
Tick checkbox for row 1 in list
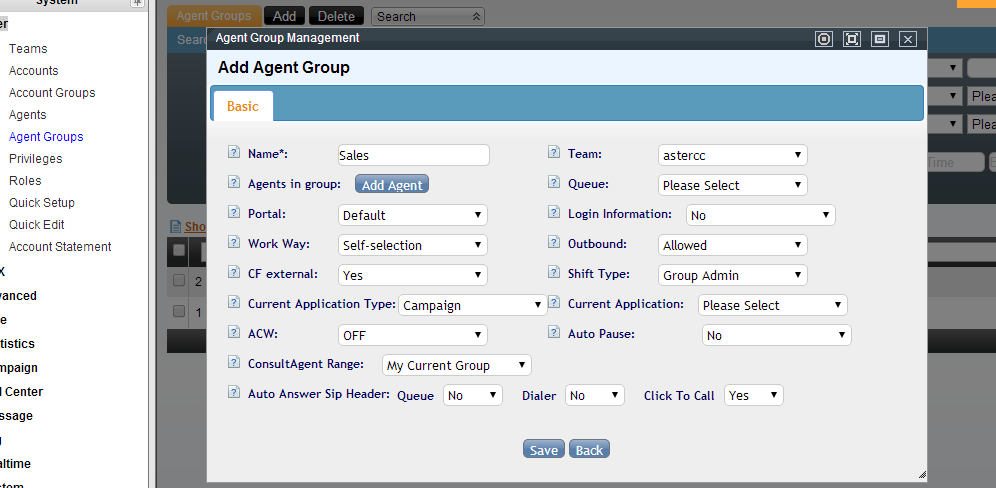(179, 311)
